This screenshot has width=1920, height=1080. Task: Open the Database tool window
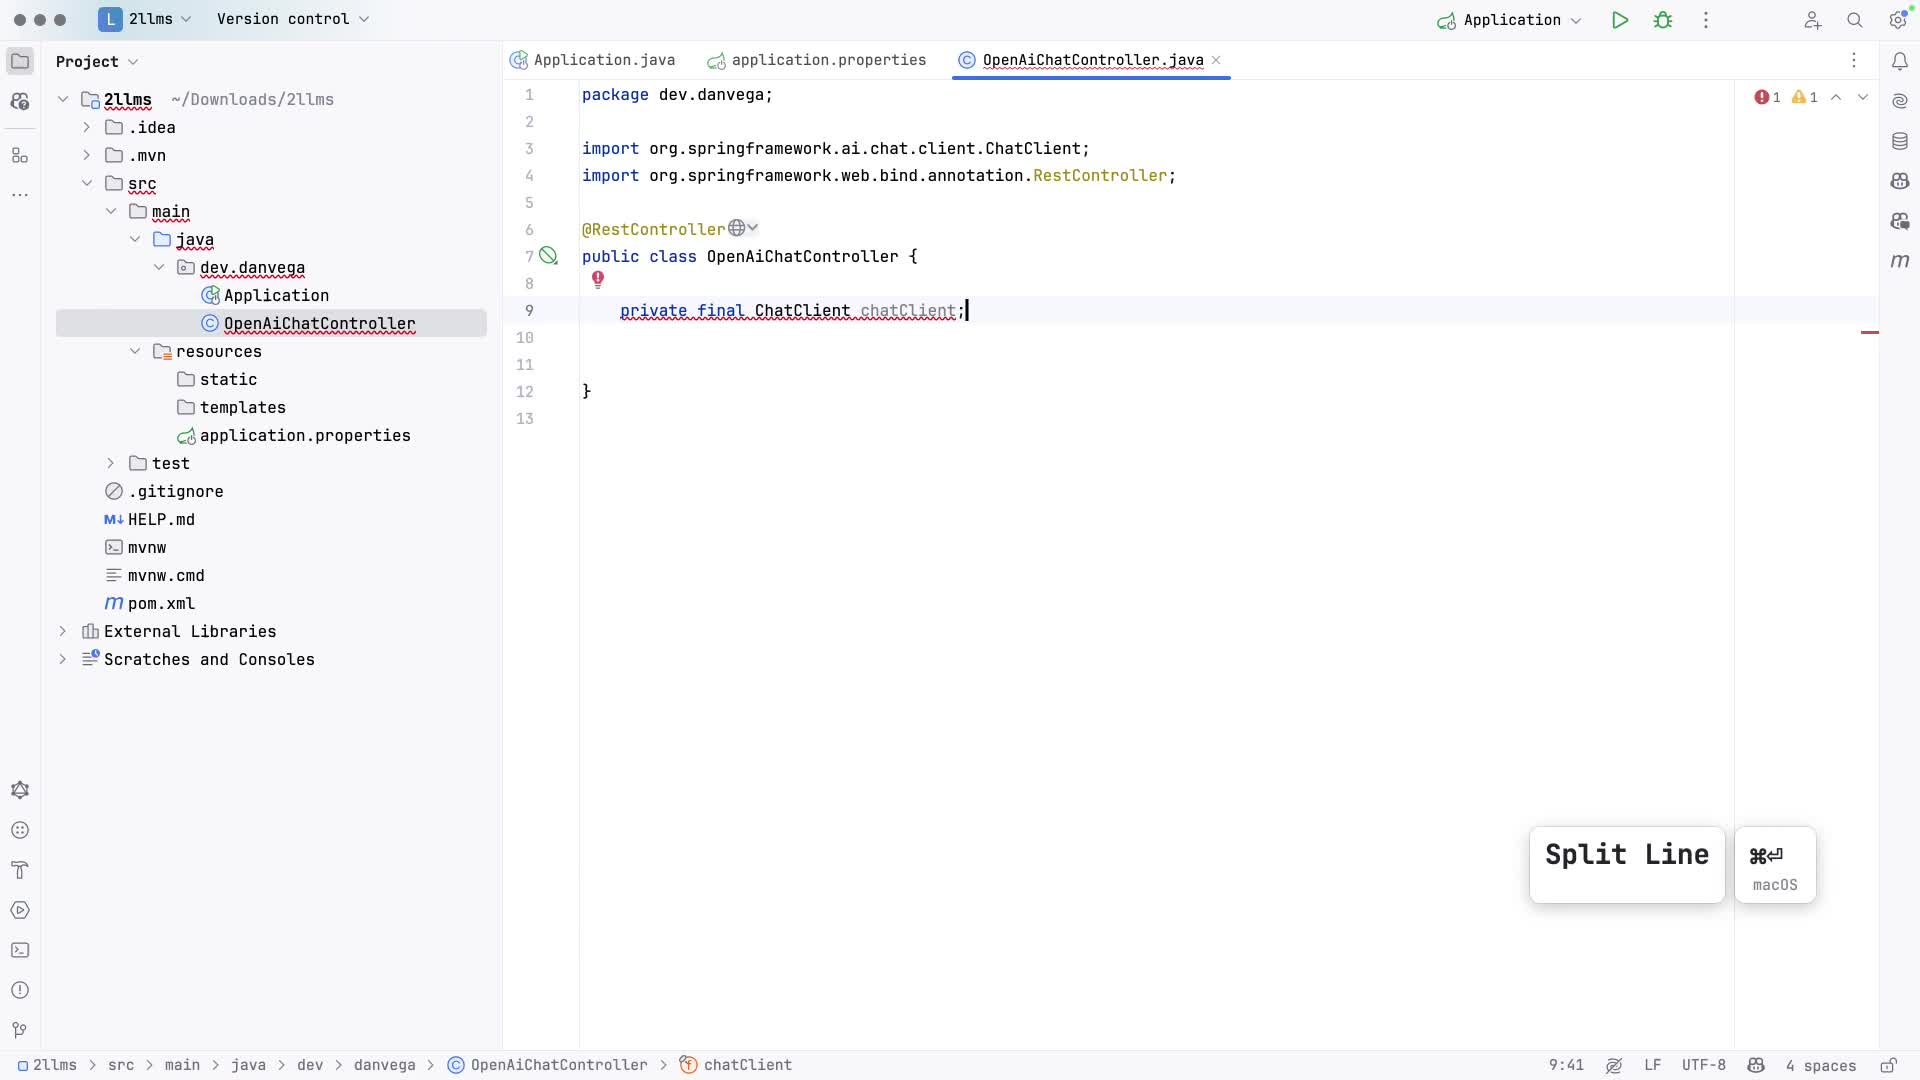click(x=1900, y=141)
